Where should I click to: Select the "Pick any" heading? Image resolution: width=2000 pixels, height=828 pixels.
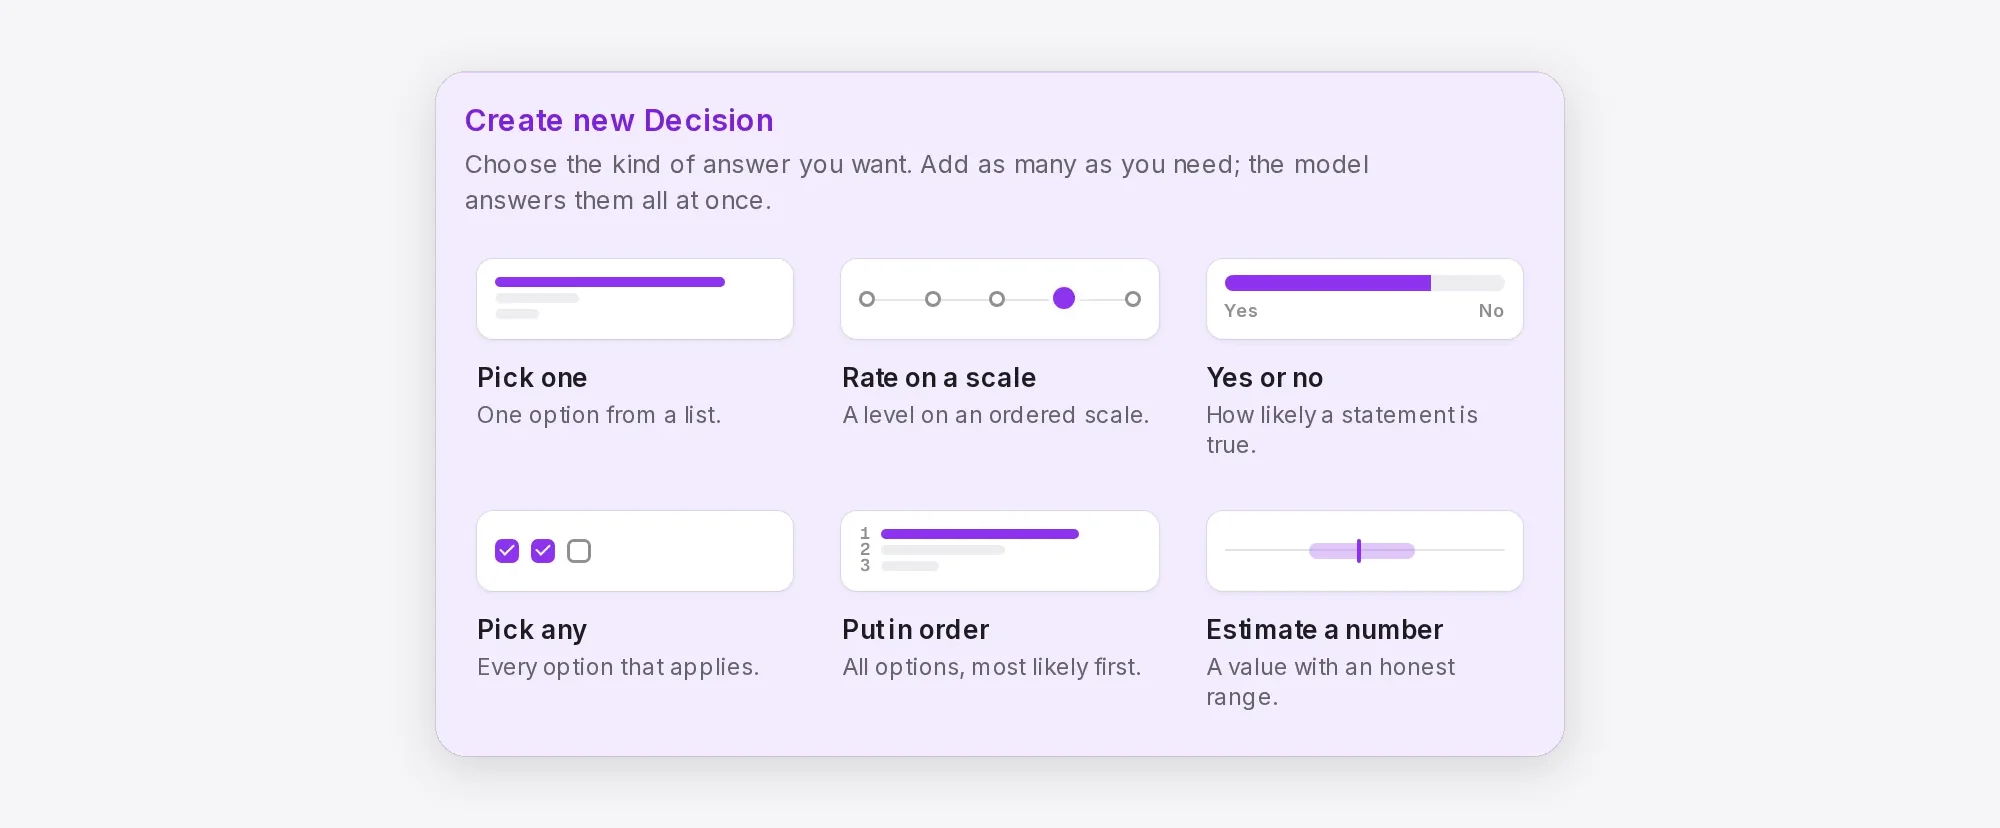tap(532, 630)
